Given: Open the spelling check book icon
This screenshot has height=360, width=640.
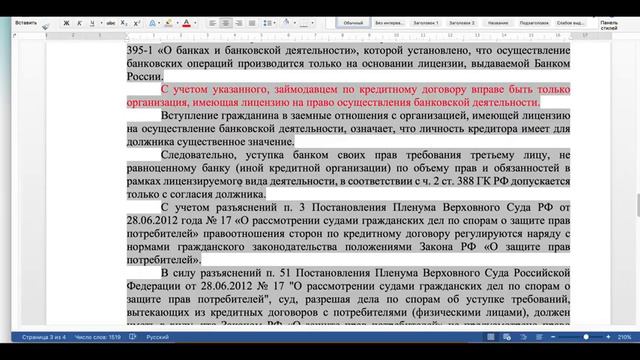Looking at the screenshot, I should point(133,337).
